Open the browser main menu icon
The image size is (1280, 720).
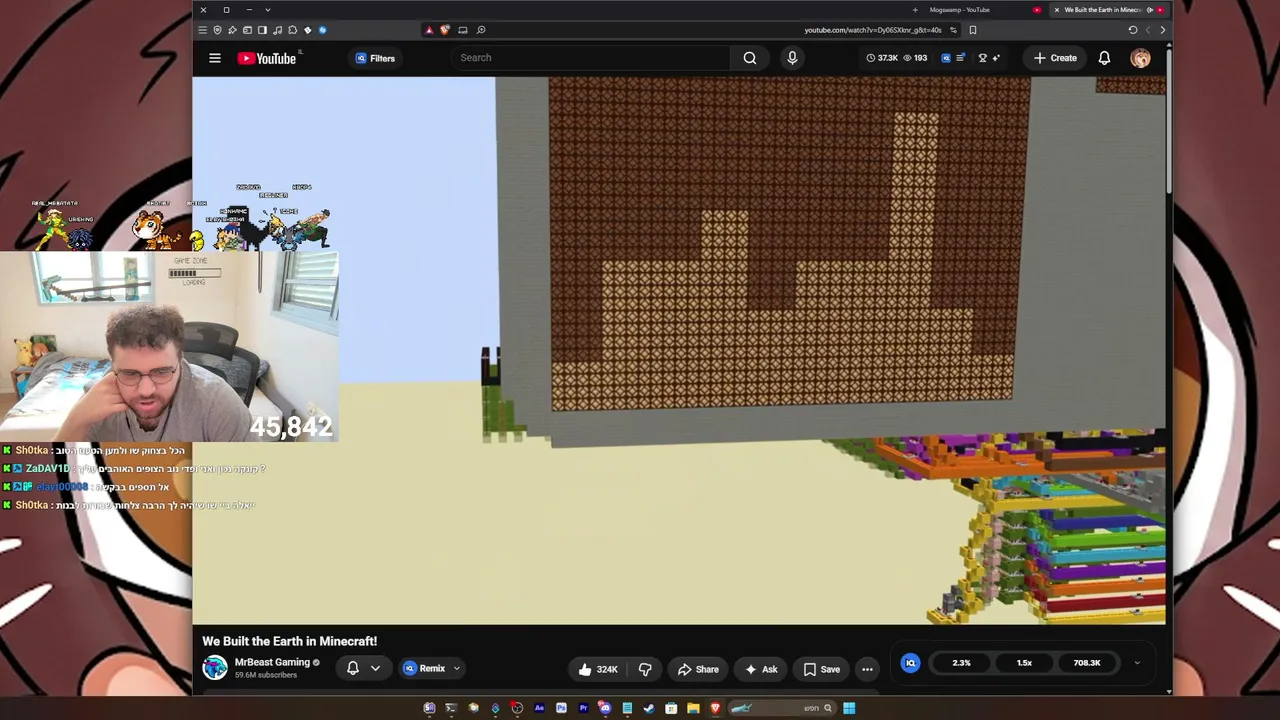point(202,30)
